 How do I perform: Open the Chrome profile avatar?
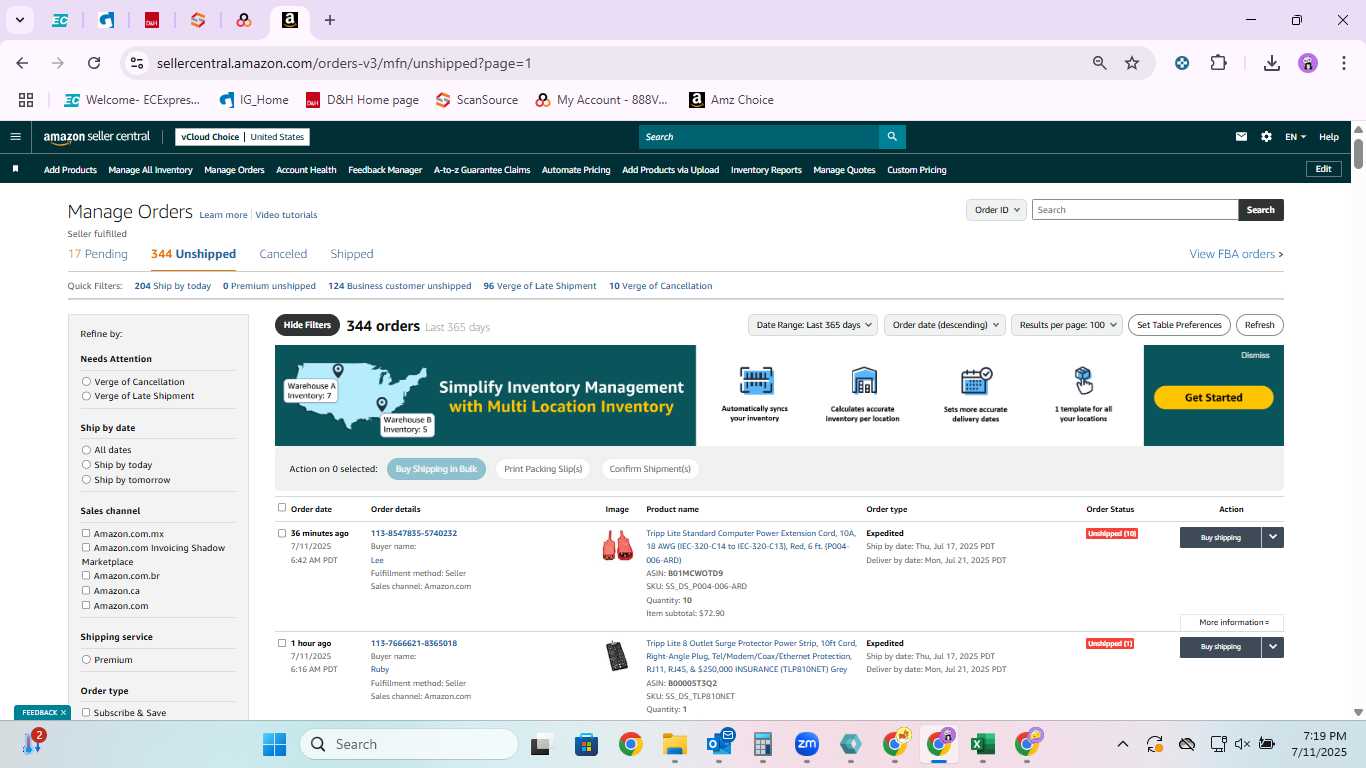[1308, 63]
